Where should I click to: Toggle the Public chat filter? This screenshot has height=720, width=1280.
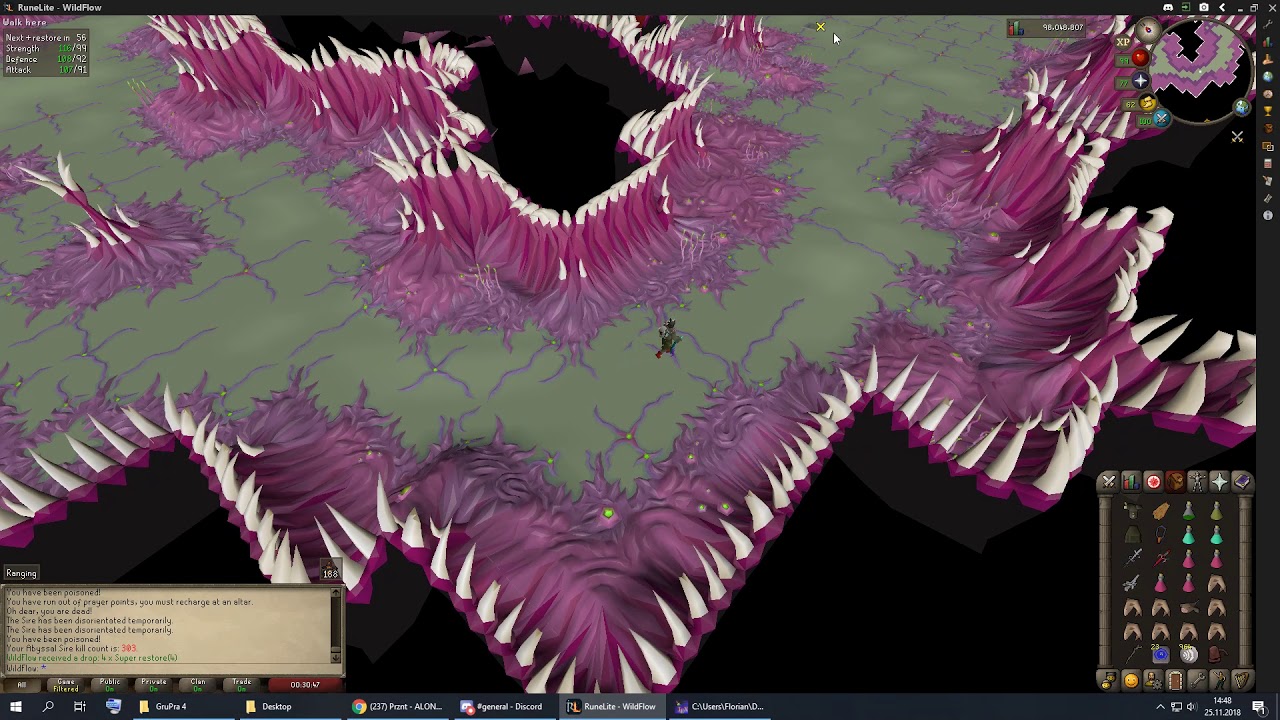(x=109, y=684)
